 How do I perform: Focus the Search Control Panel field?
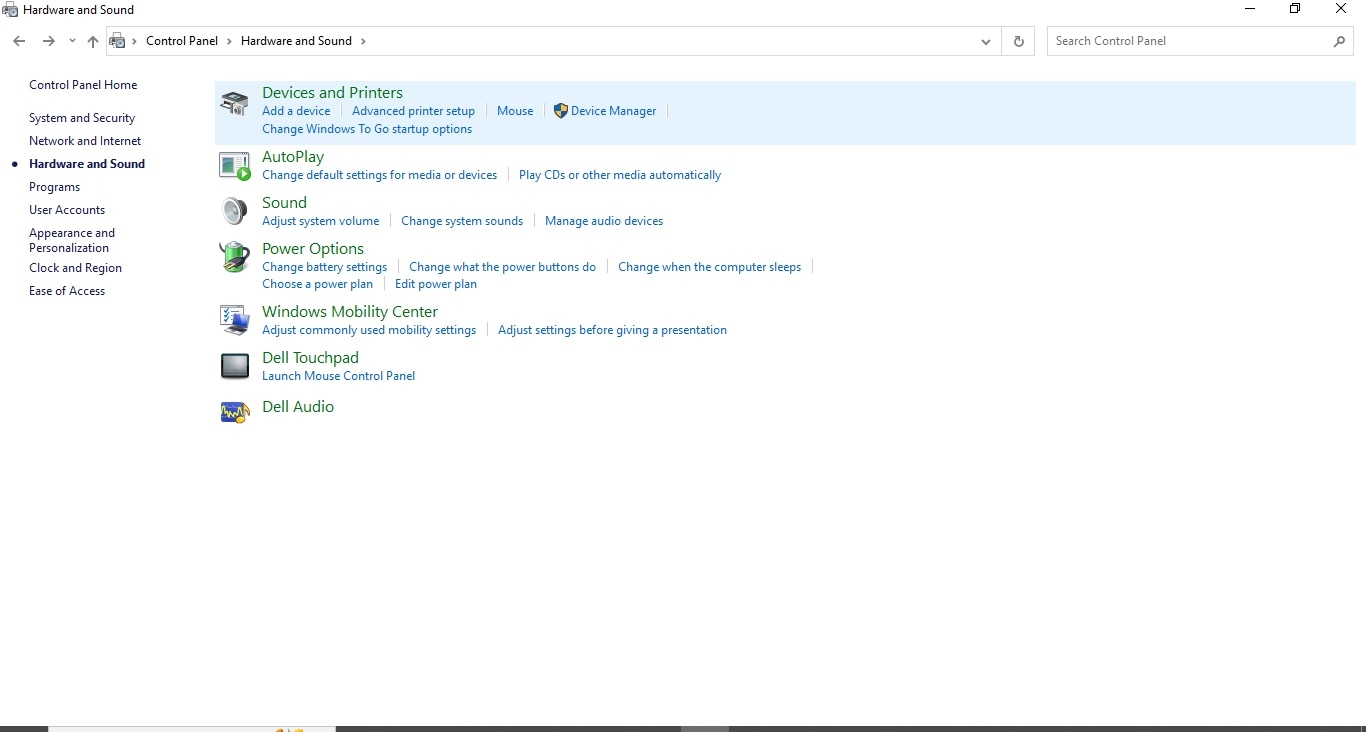point(1190,41)
